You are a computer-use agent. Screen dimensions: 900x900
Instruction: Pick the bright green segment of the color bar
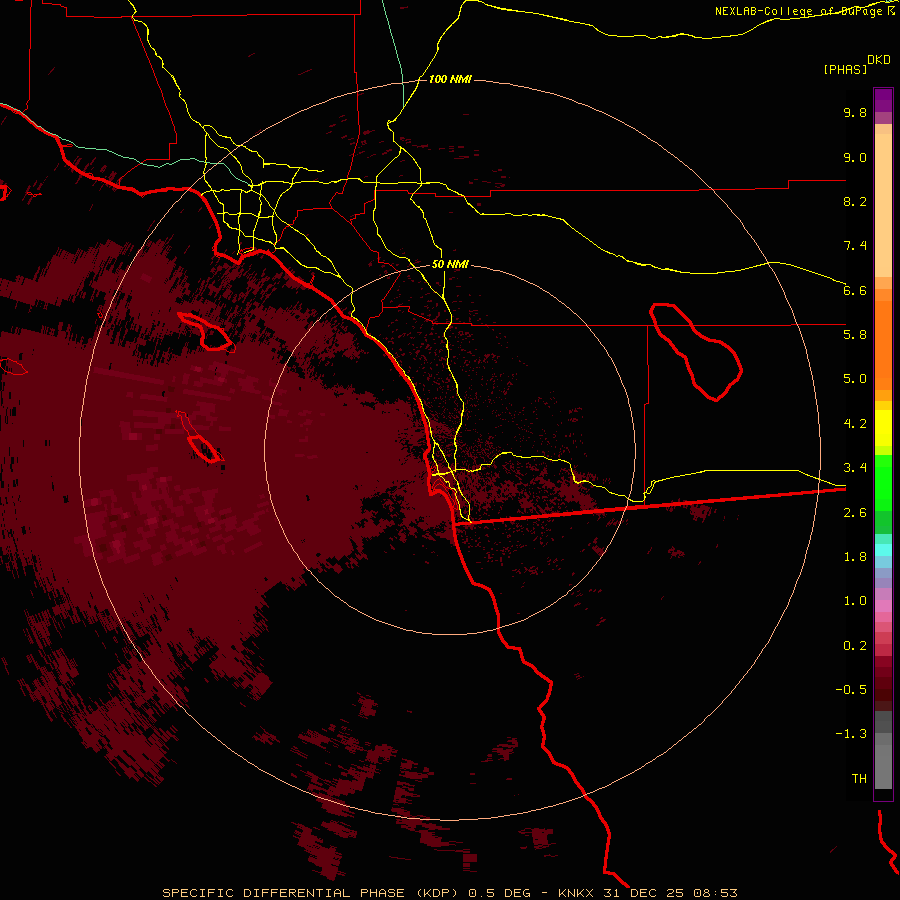click(883, 483)
